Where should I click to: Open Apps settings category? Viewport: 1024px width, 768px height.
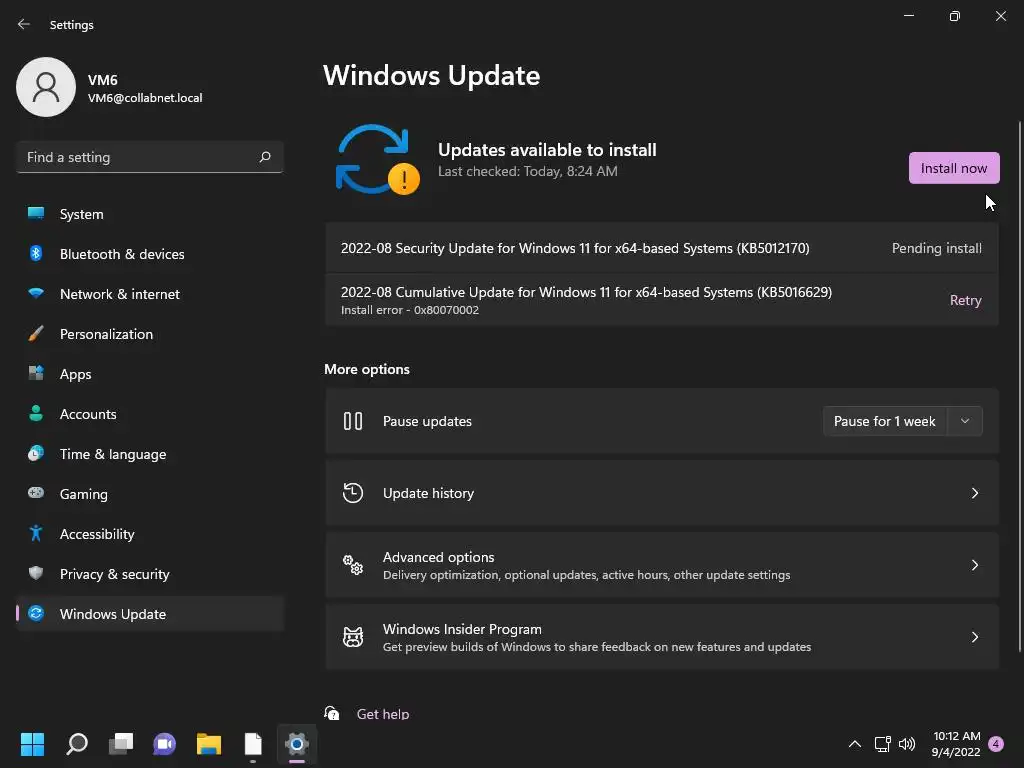click(150, 374)
